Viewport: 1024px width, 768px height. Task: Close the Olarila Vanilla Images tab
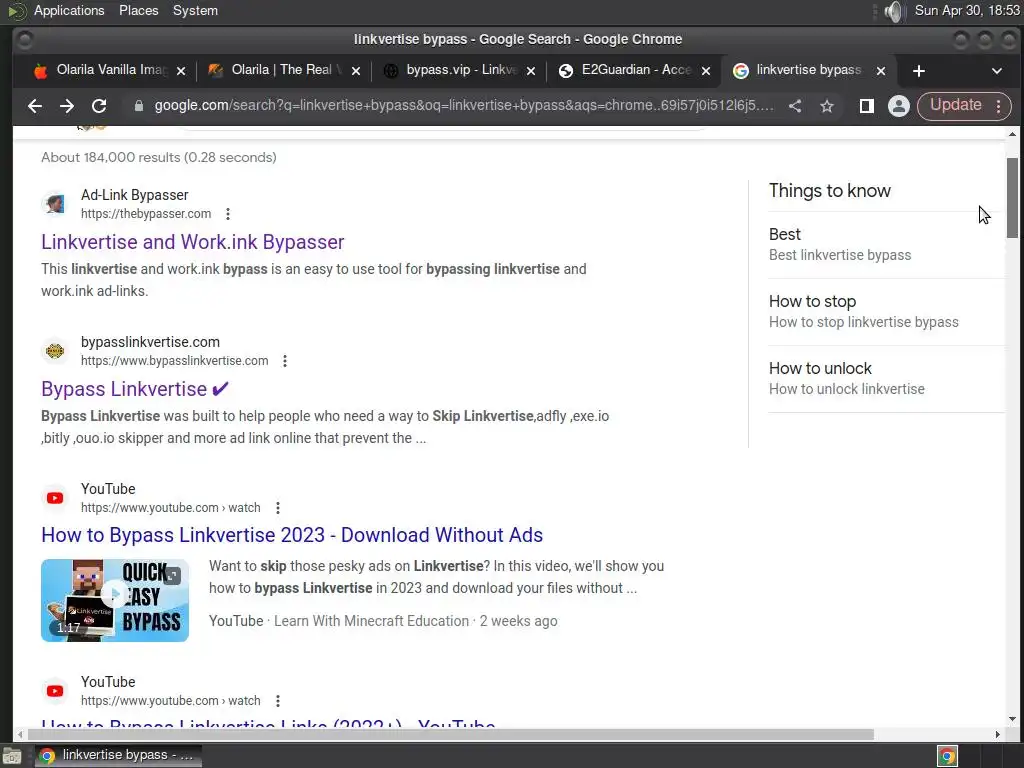coord(181,71)
